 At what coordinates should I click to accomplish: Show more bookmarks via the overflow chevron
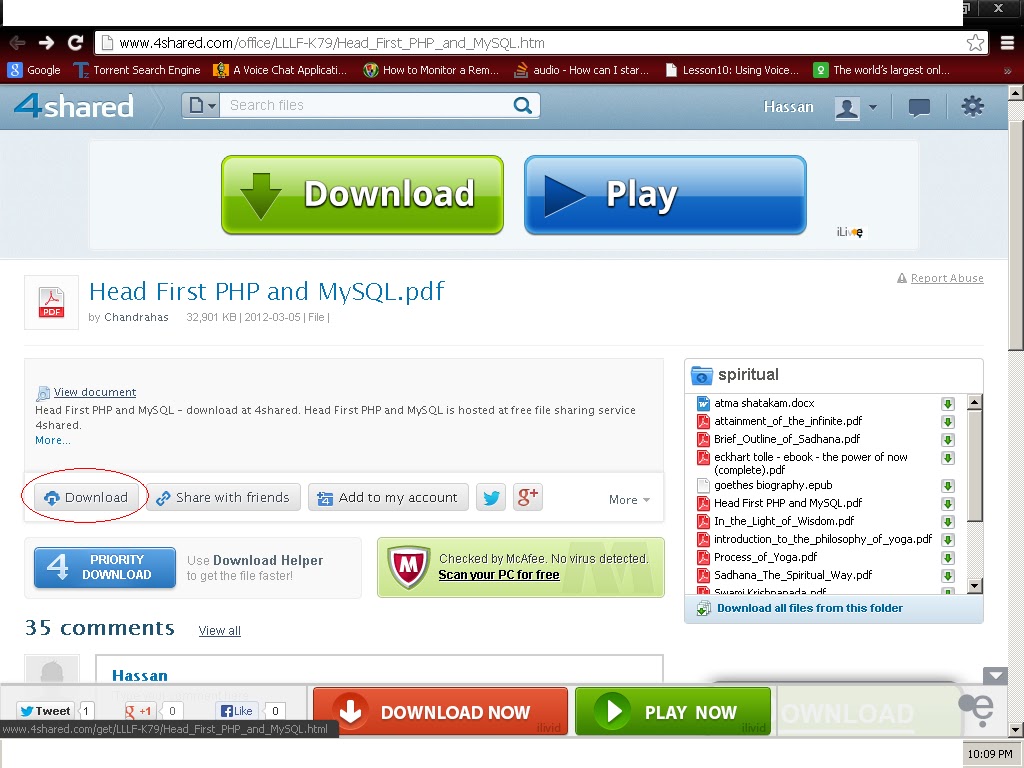(x=1008, y=71)
